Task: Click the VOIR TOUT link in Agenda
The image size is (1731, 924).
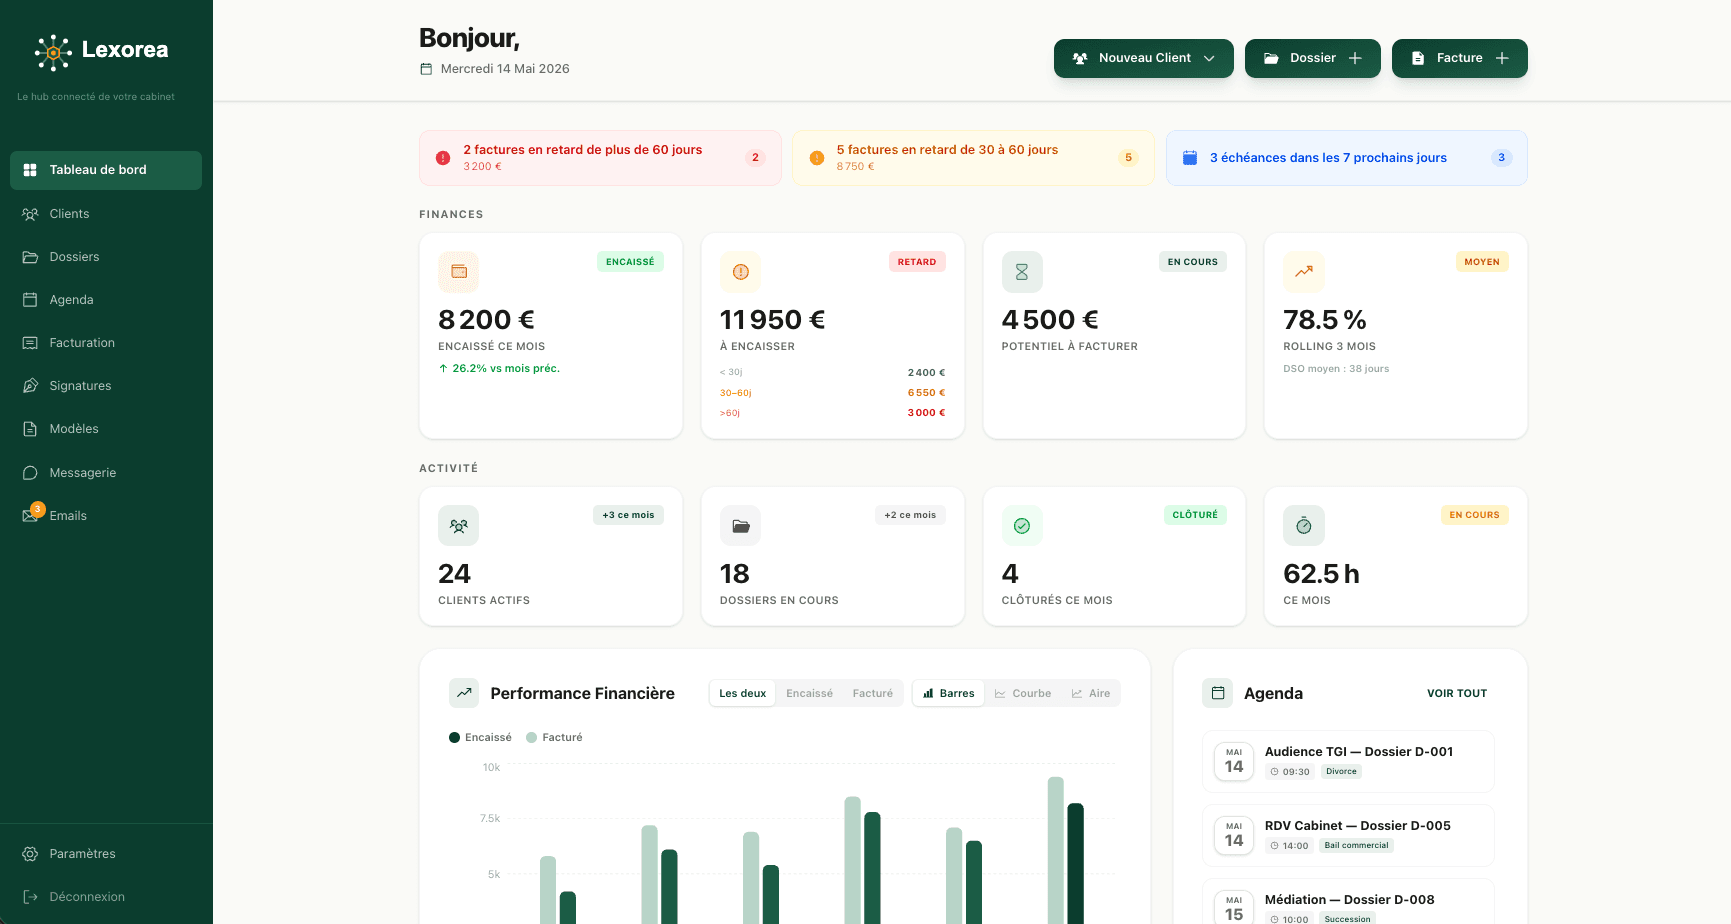Action: pyautogui.click(x=1457, y=694)
